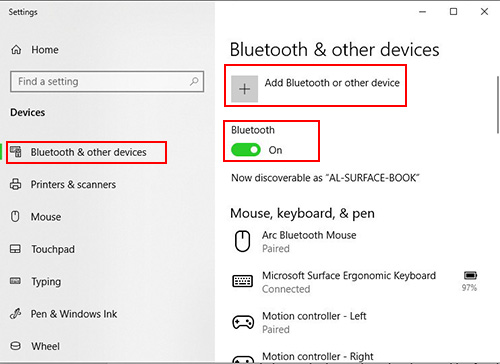Select the Surface Ergonomic Keyboard icon
Screen dimensions: 500x364
click(x=242, y=281)
